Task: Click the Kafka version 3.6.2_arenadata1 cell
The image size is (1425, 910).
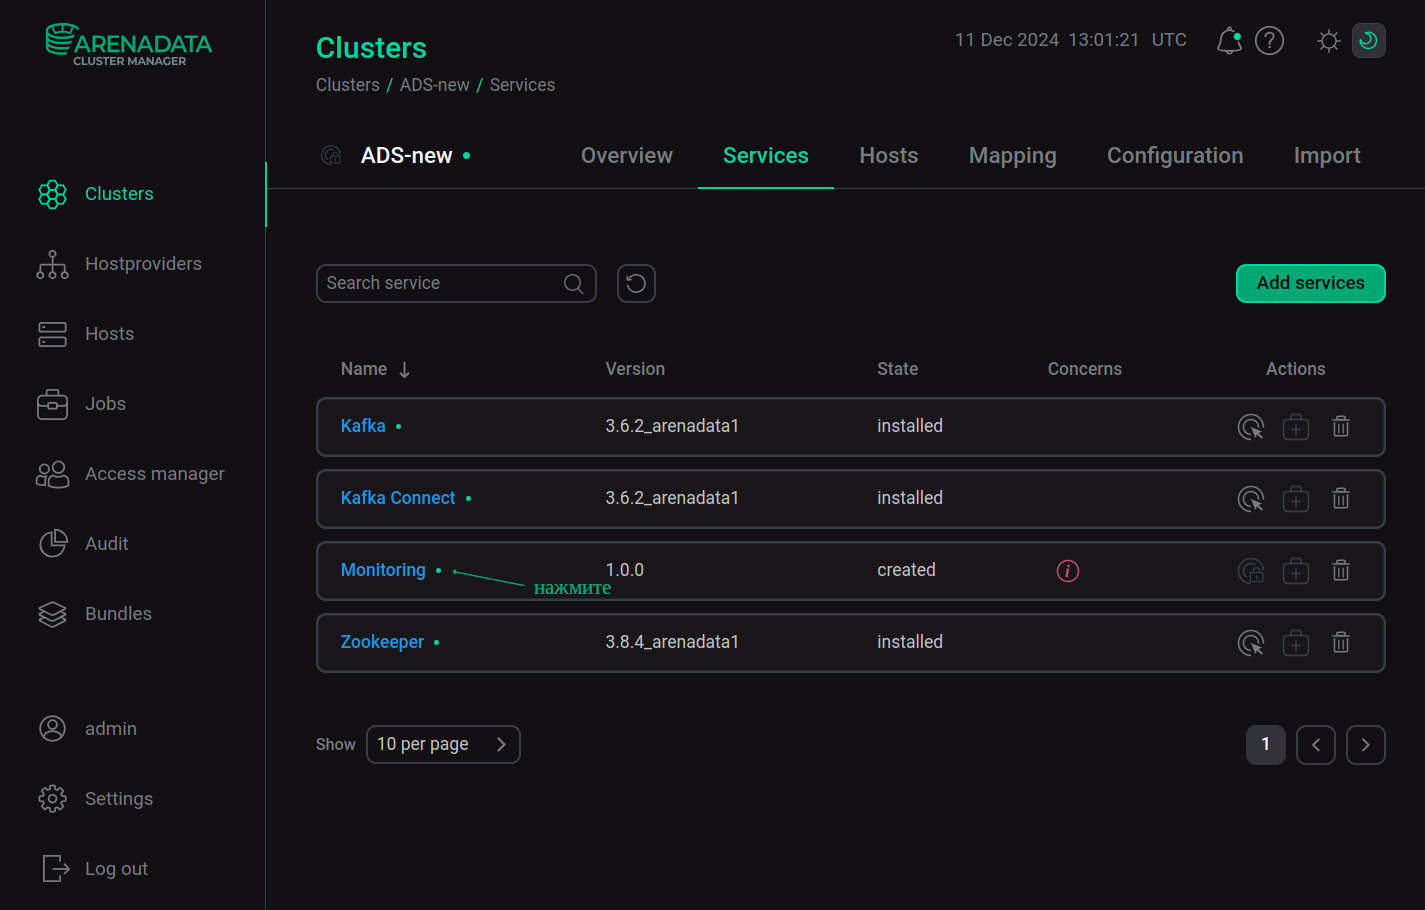Action: [672, 426]
